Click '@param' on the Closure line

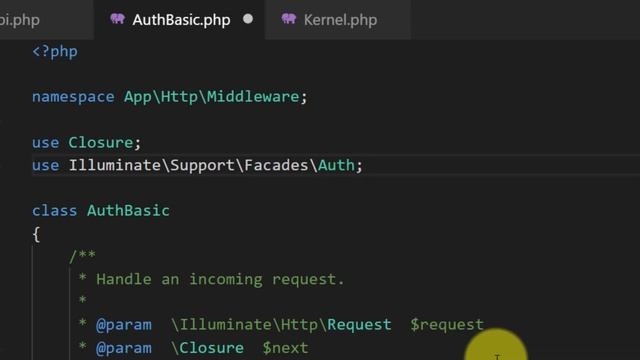point(124,348)
